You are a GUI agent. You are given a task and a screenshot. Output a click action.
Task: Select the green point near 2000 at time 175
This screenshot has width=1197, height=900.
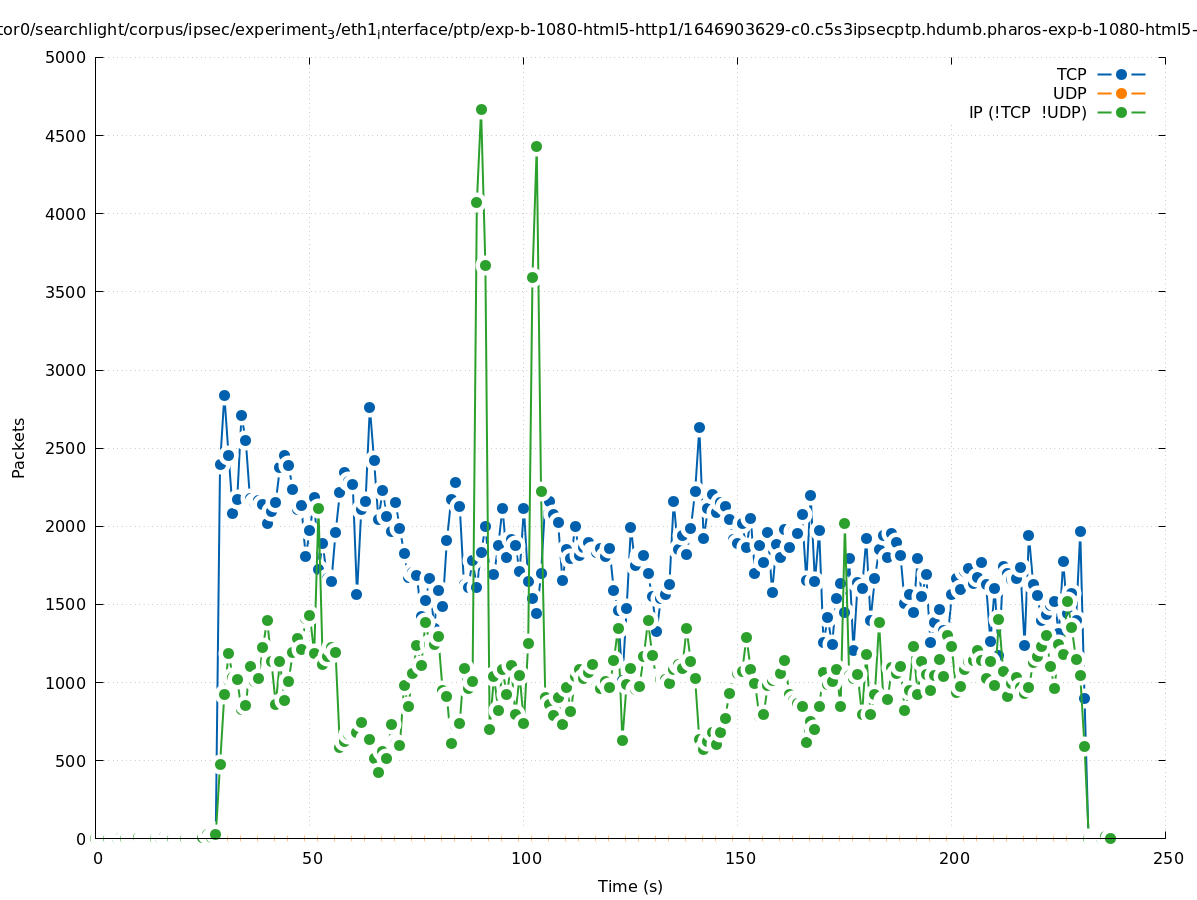pos(844,523)
